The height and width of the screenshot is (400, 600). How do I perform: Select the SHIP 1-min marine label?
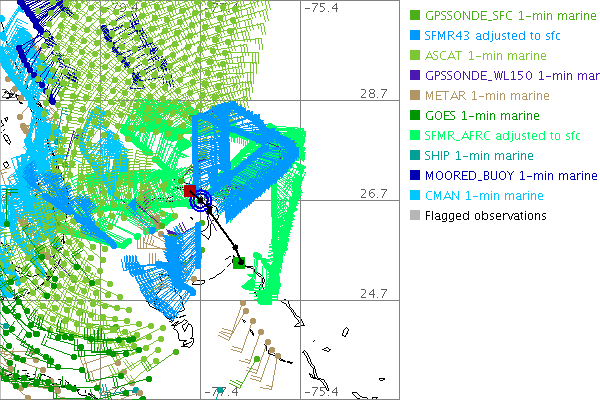(x=479, y=155)
